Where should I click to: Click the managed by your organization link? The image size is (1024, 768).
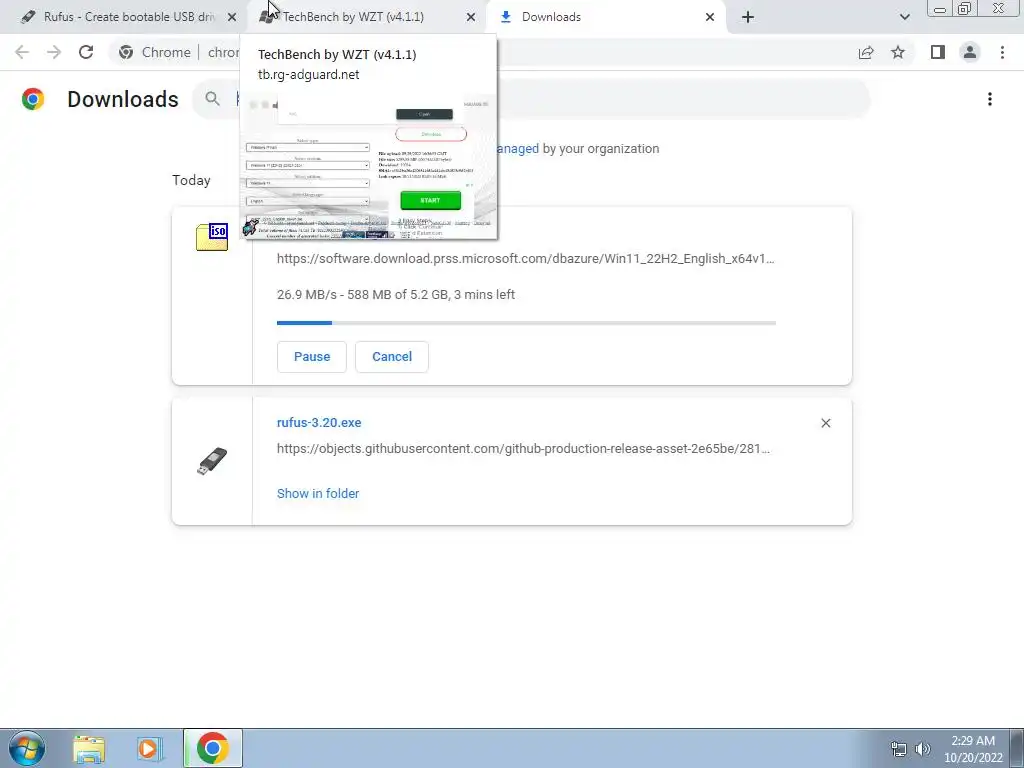coord(518,149)
